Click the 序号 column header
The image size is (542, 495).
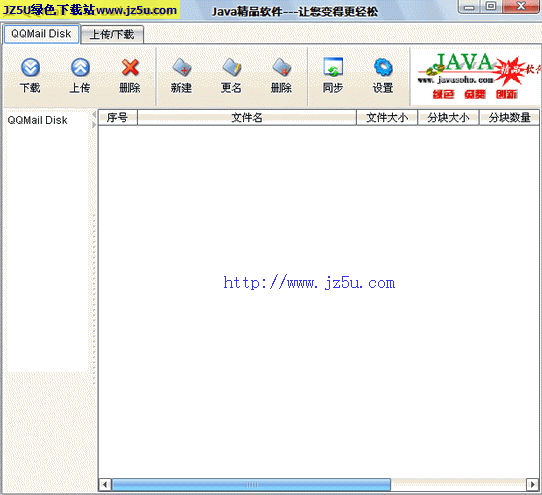pos(118,118)
